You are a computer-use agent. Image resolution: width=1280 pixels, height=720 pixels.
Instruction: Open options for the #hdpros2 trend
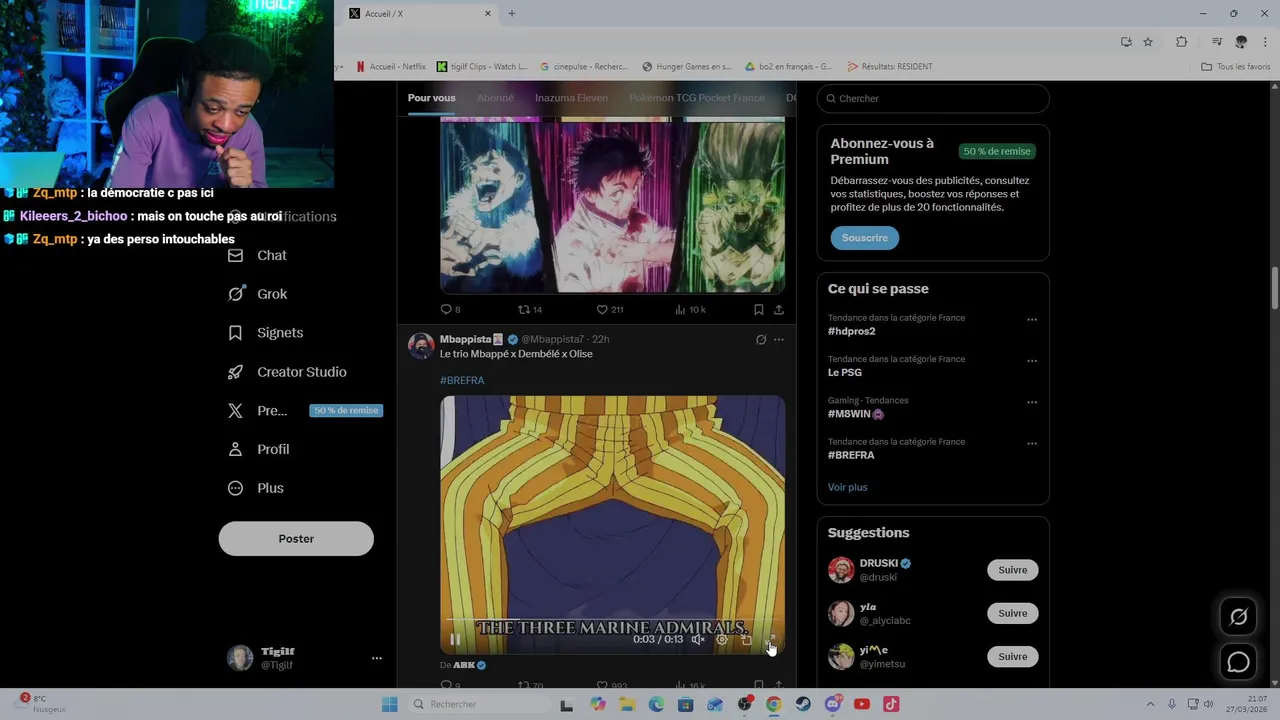click(x=1032, y=320)
